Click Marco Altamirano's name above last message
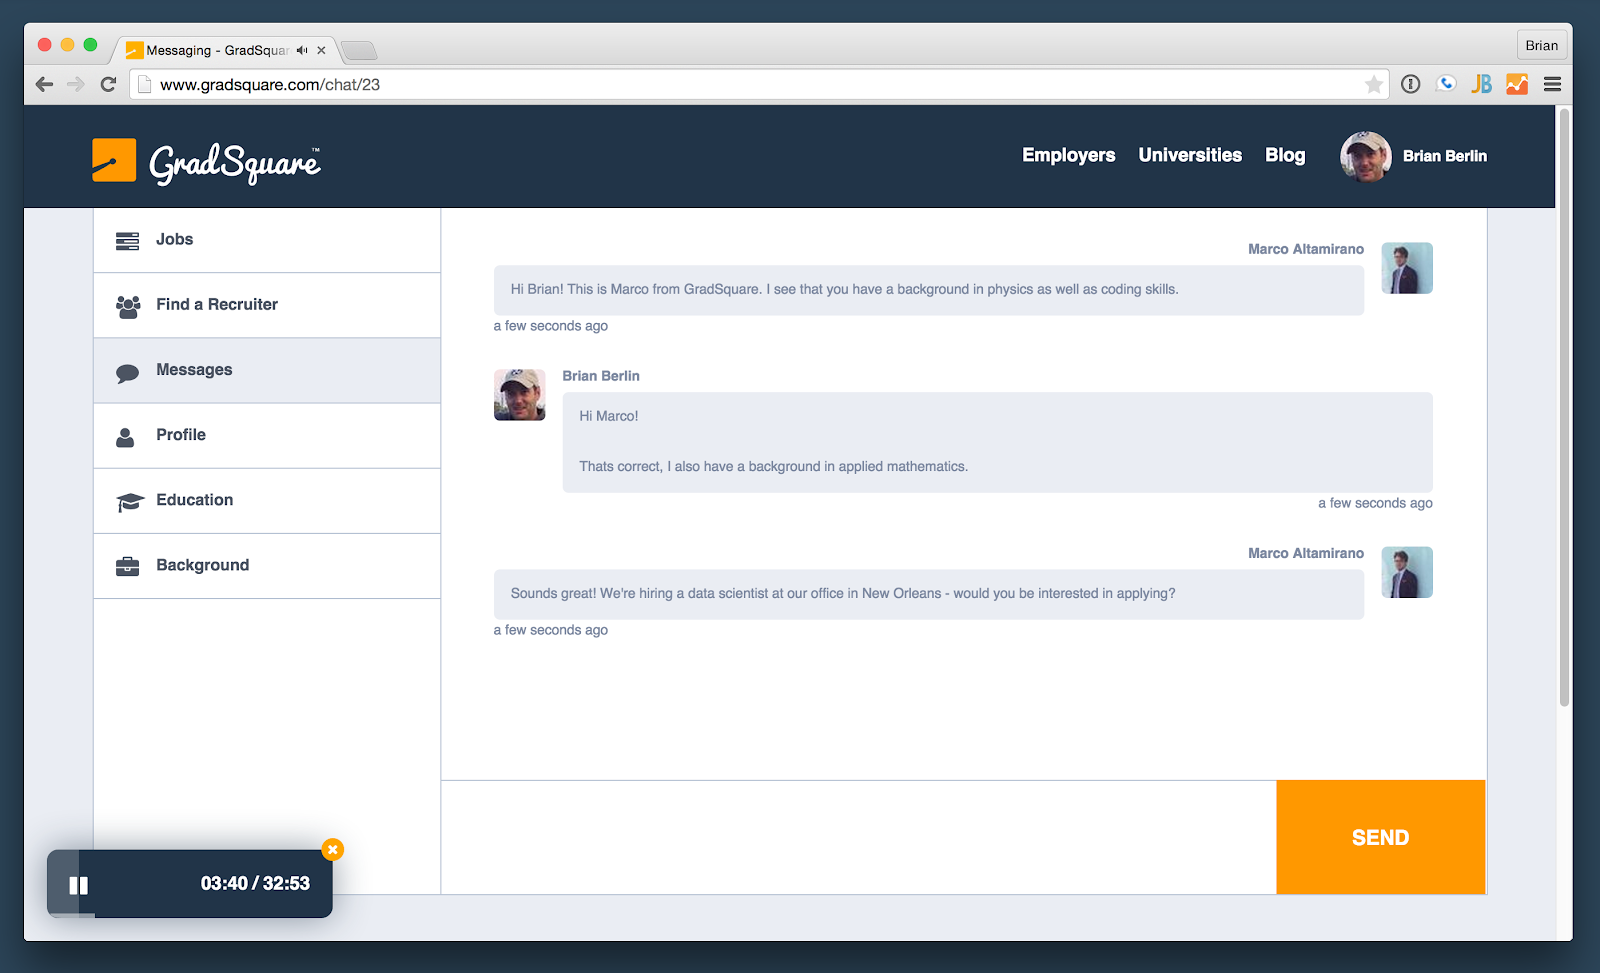 1306,553
